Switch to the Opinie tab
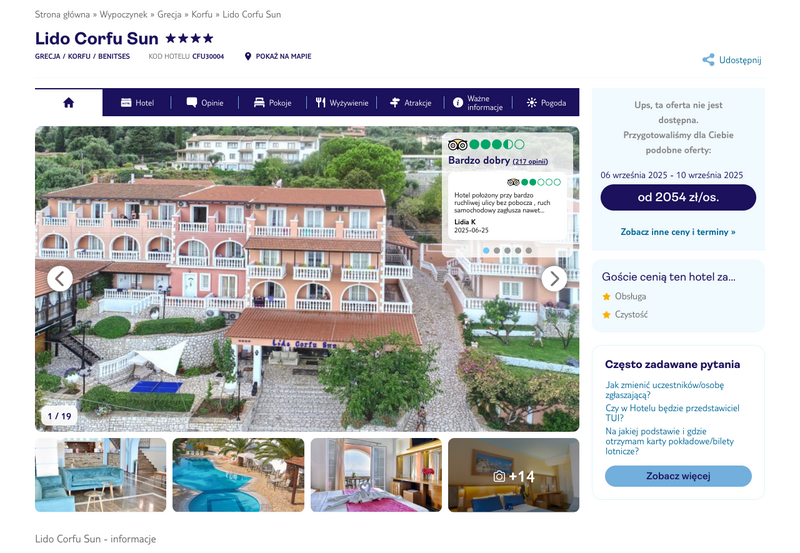This screenshot has width=800, height=553. [205, 103]
